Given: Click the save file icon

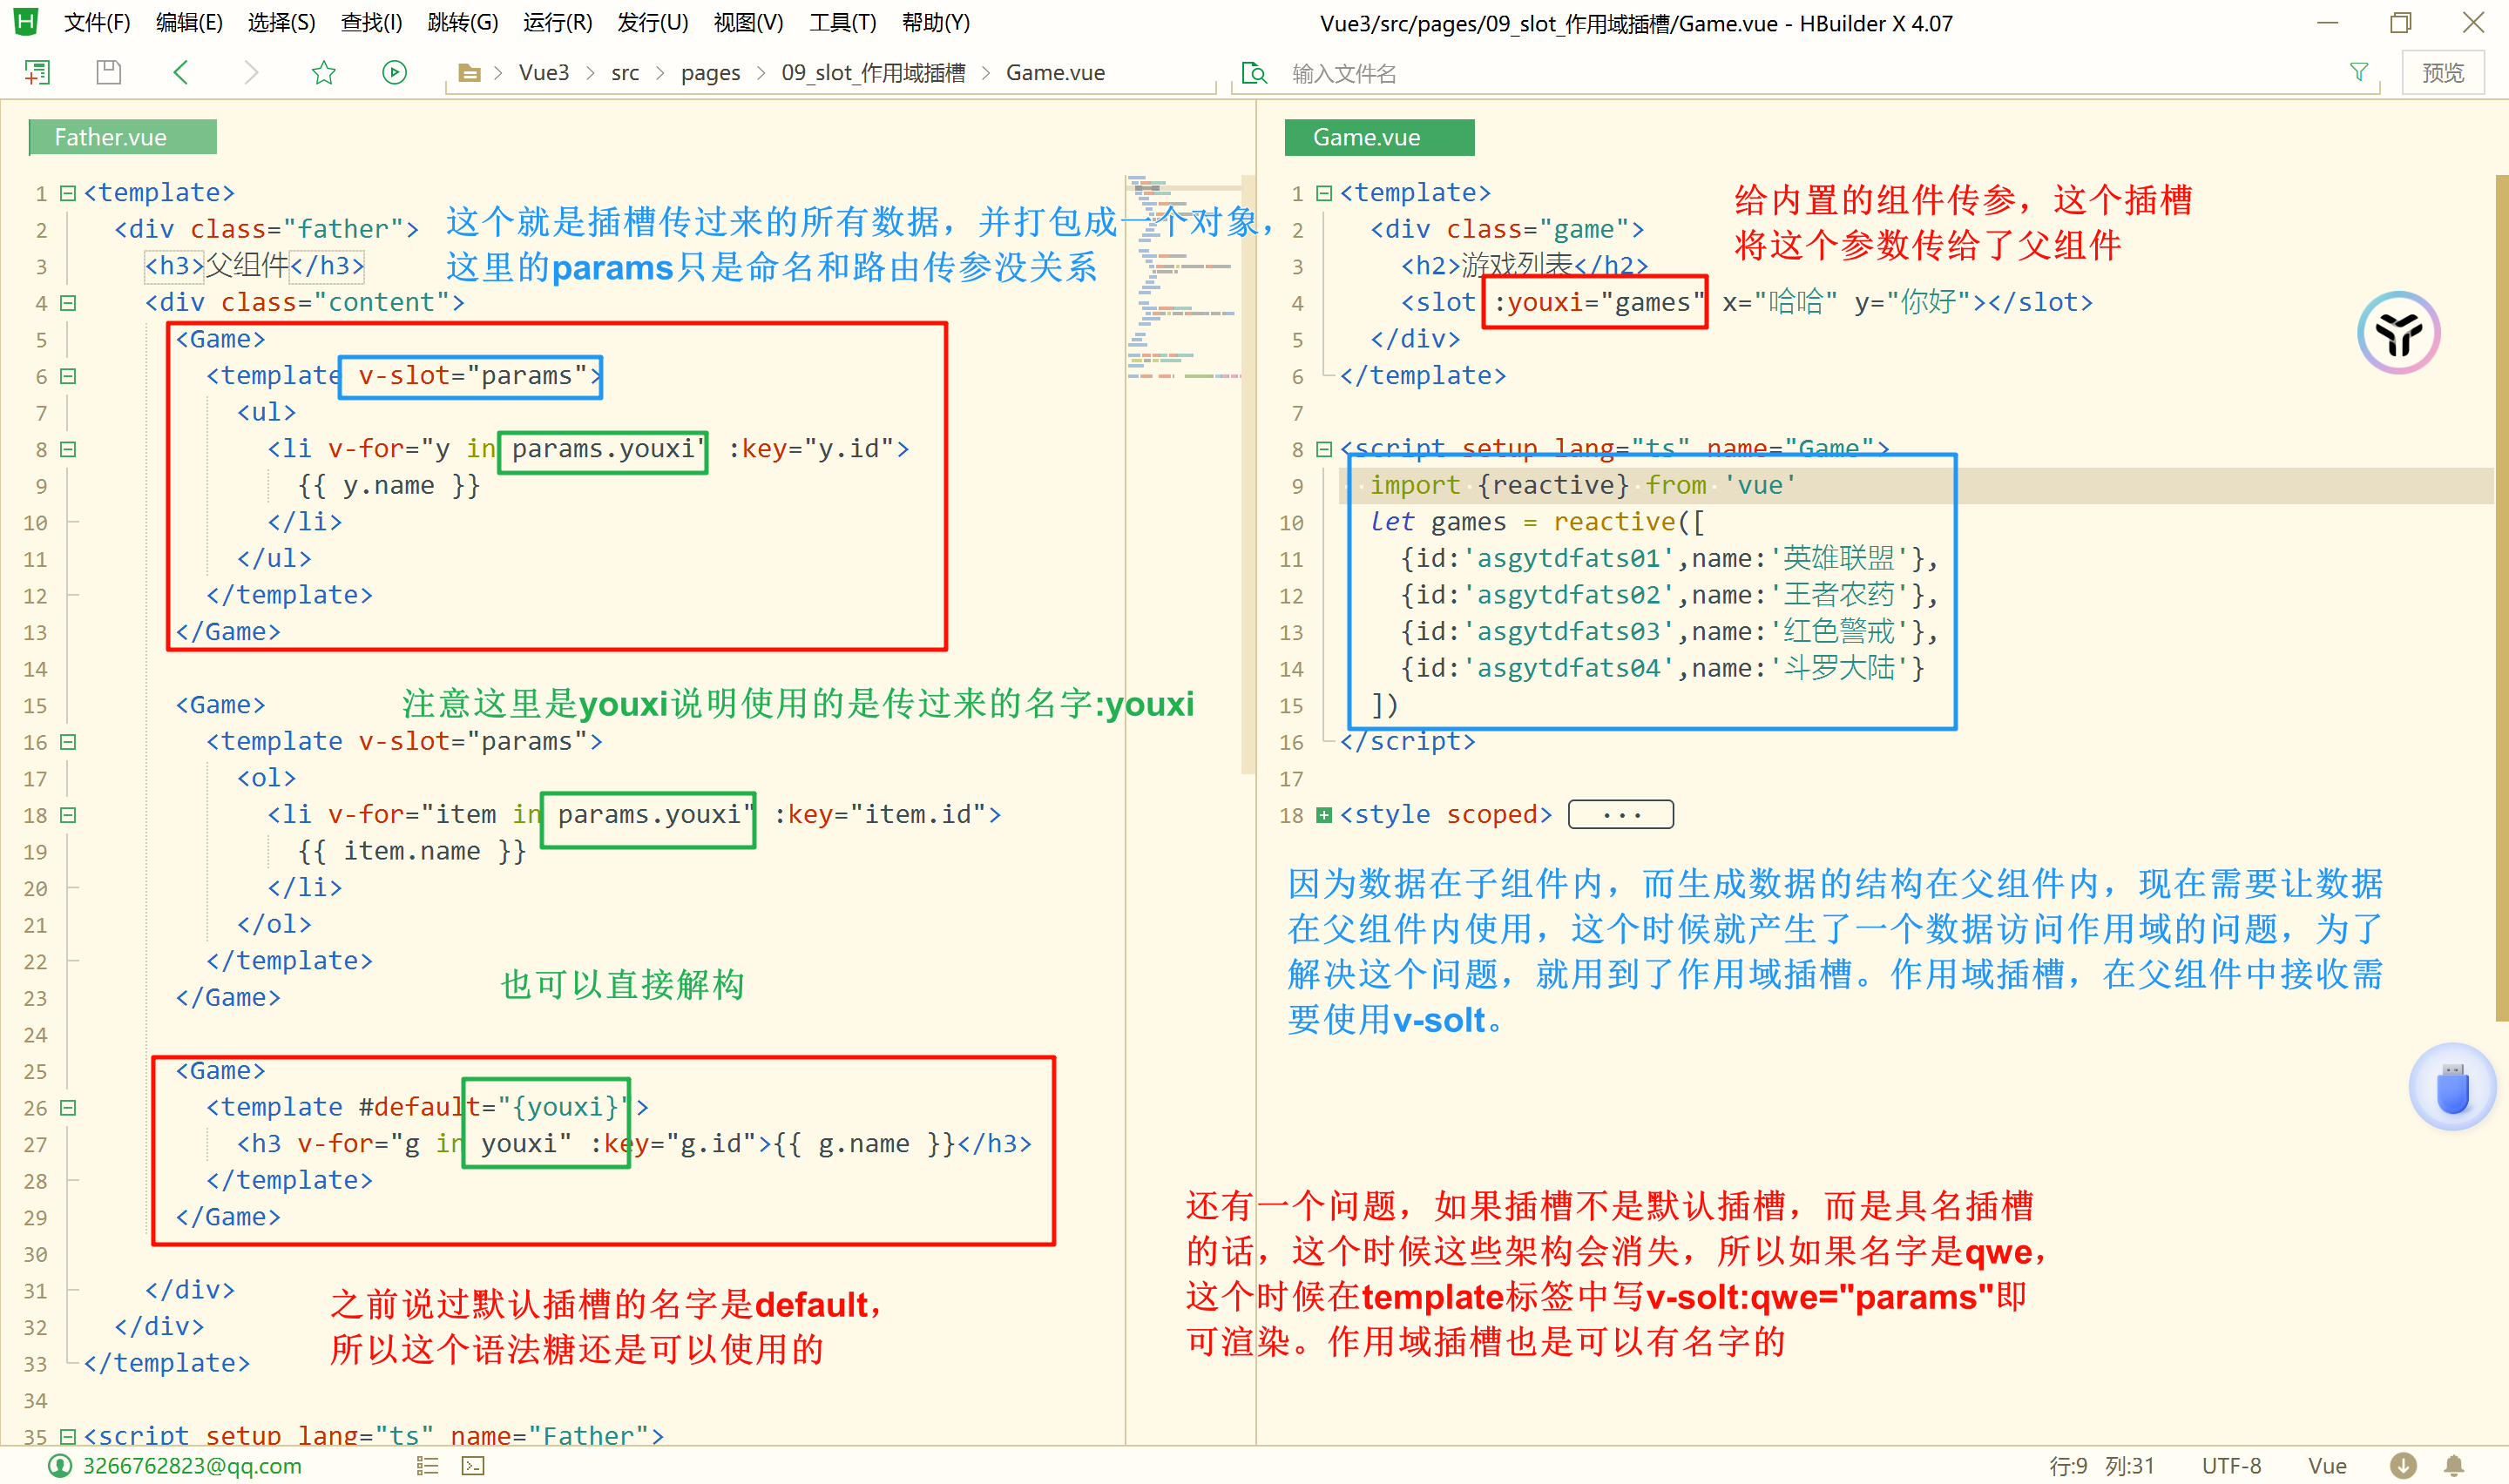Looking at the screenshot, I should [109, 72].
